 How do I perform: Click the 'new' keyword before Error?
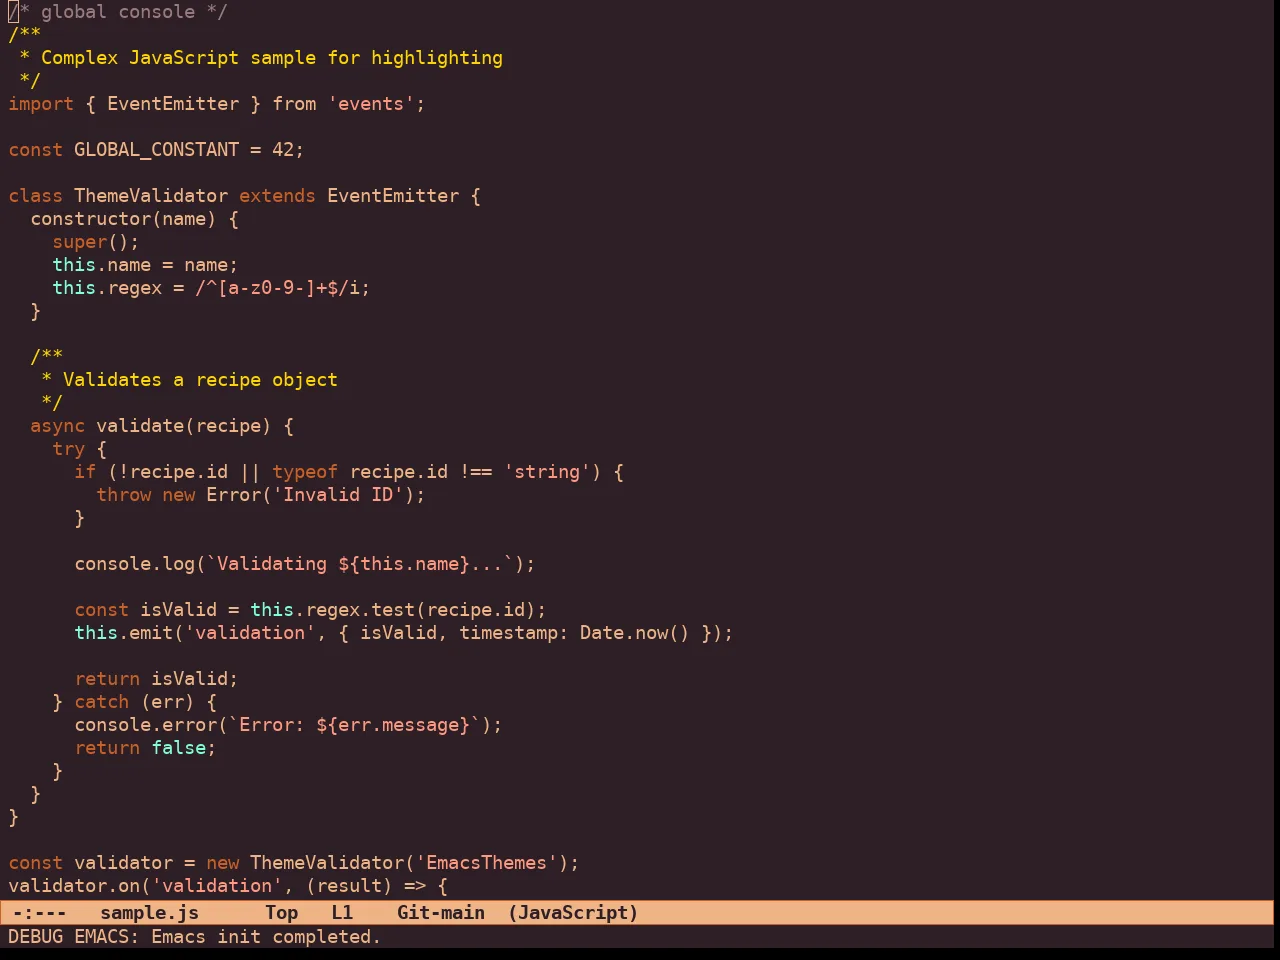178,495
